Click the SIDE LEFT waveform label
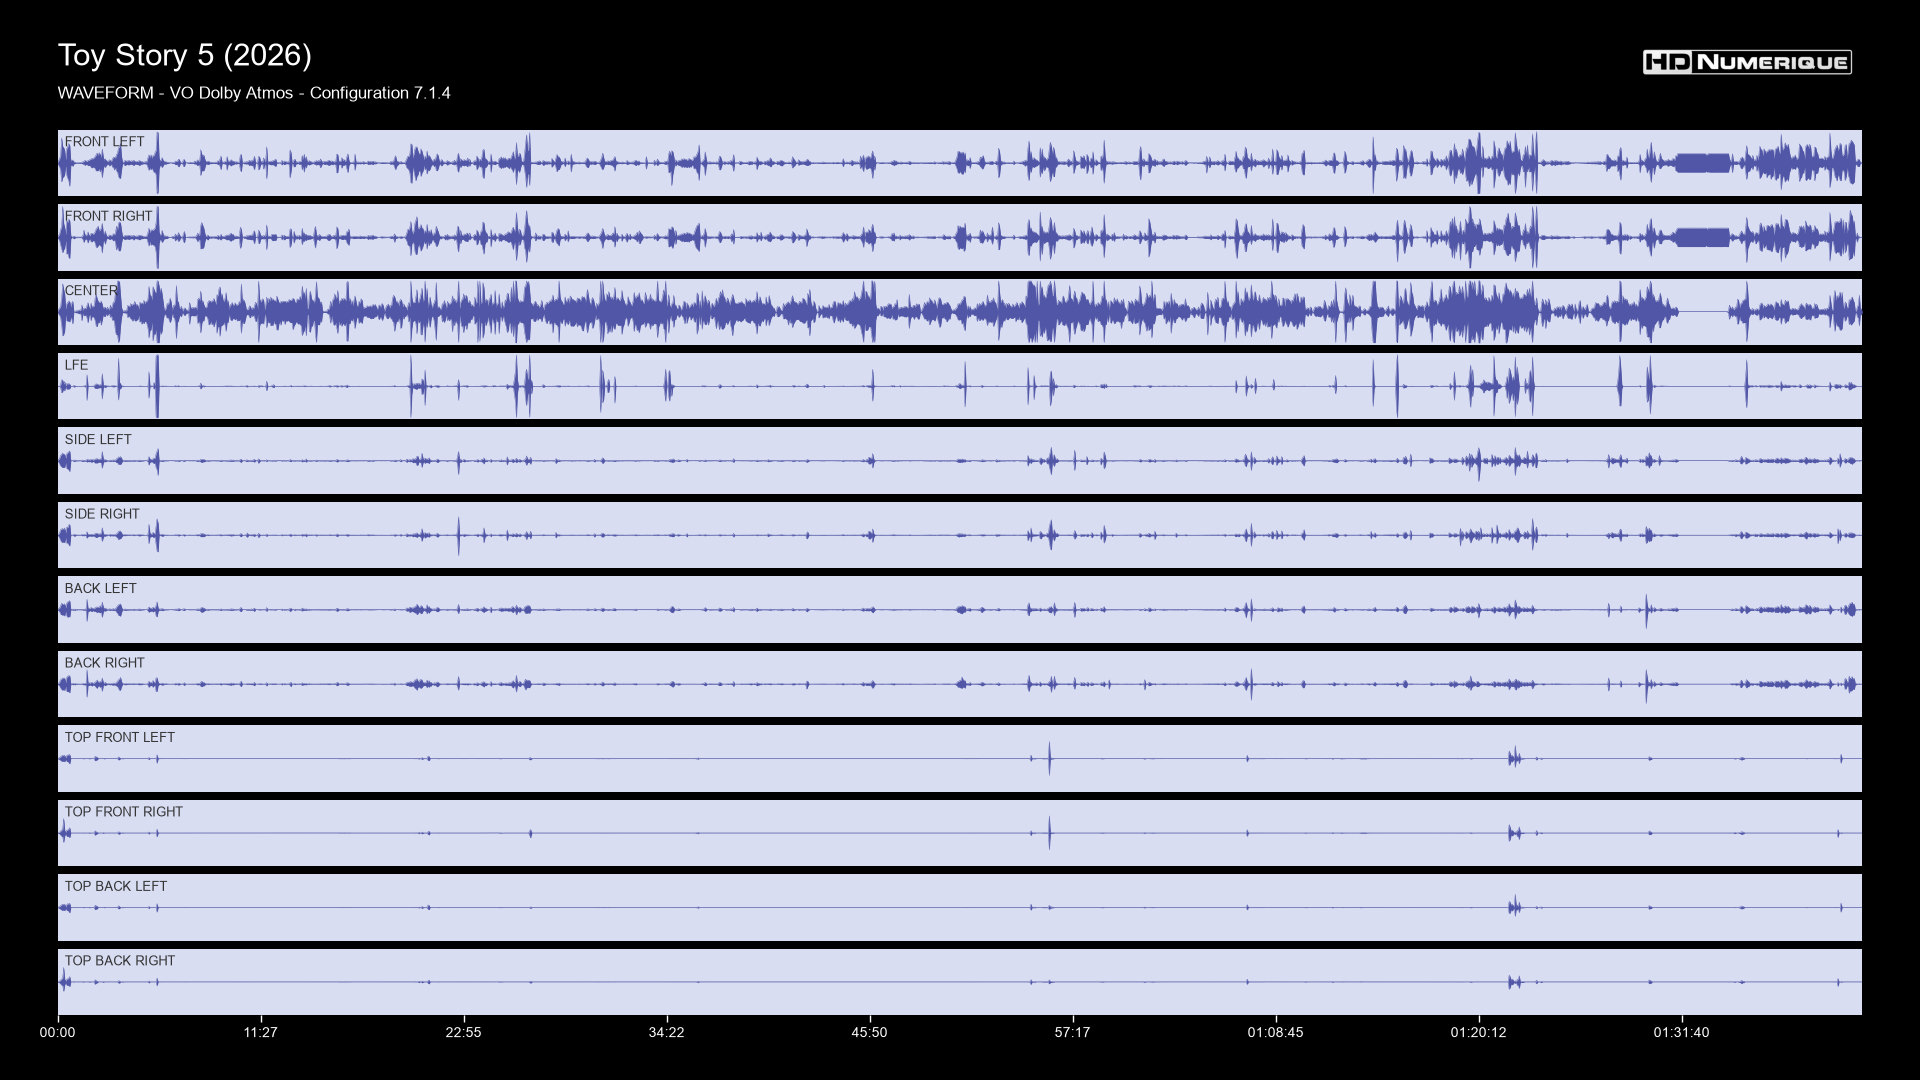 pyautogui.click(x=98, y=440)
